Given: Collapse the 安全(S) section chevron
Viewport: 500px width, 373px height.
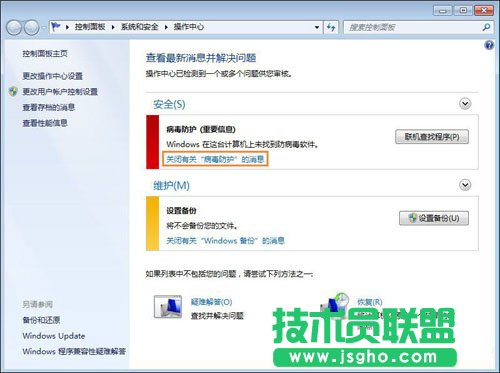Looking at the screenshot, I should click(x=465, y=104).
